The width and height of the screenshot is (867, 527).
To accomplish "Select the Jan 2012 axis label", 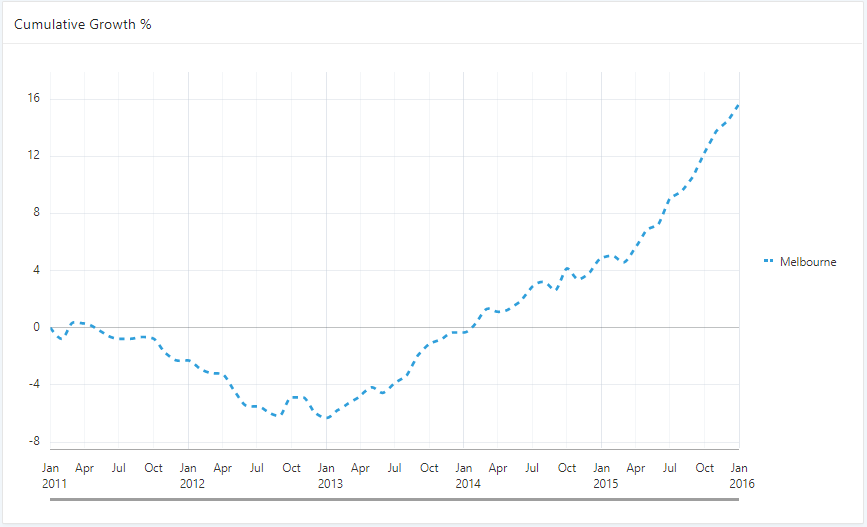I will point(192,475).
